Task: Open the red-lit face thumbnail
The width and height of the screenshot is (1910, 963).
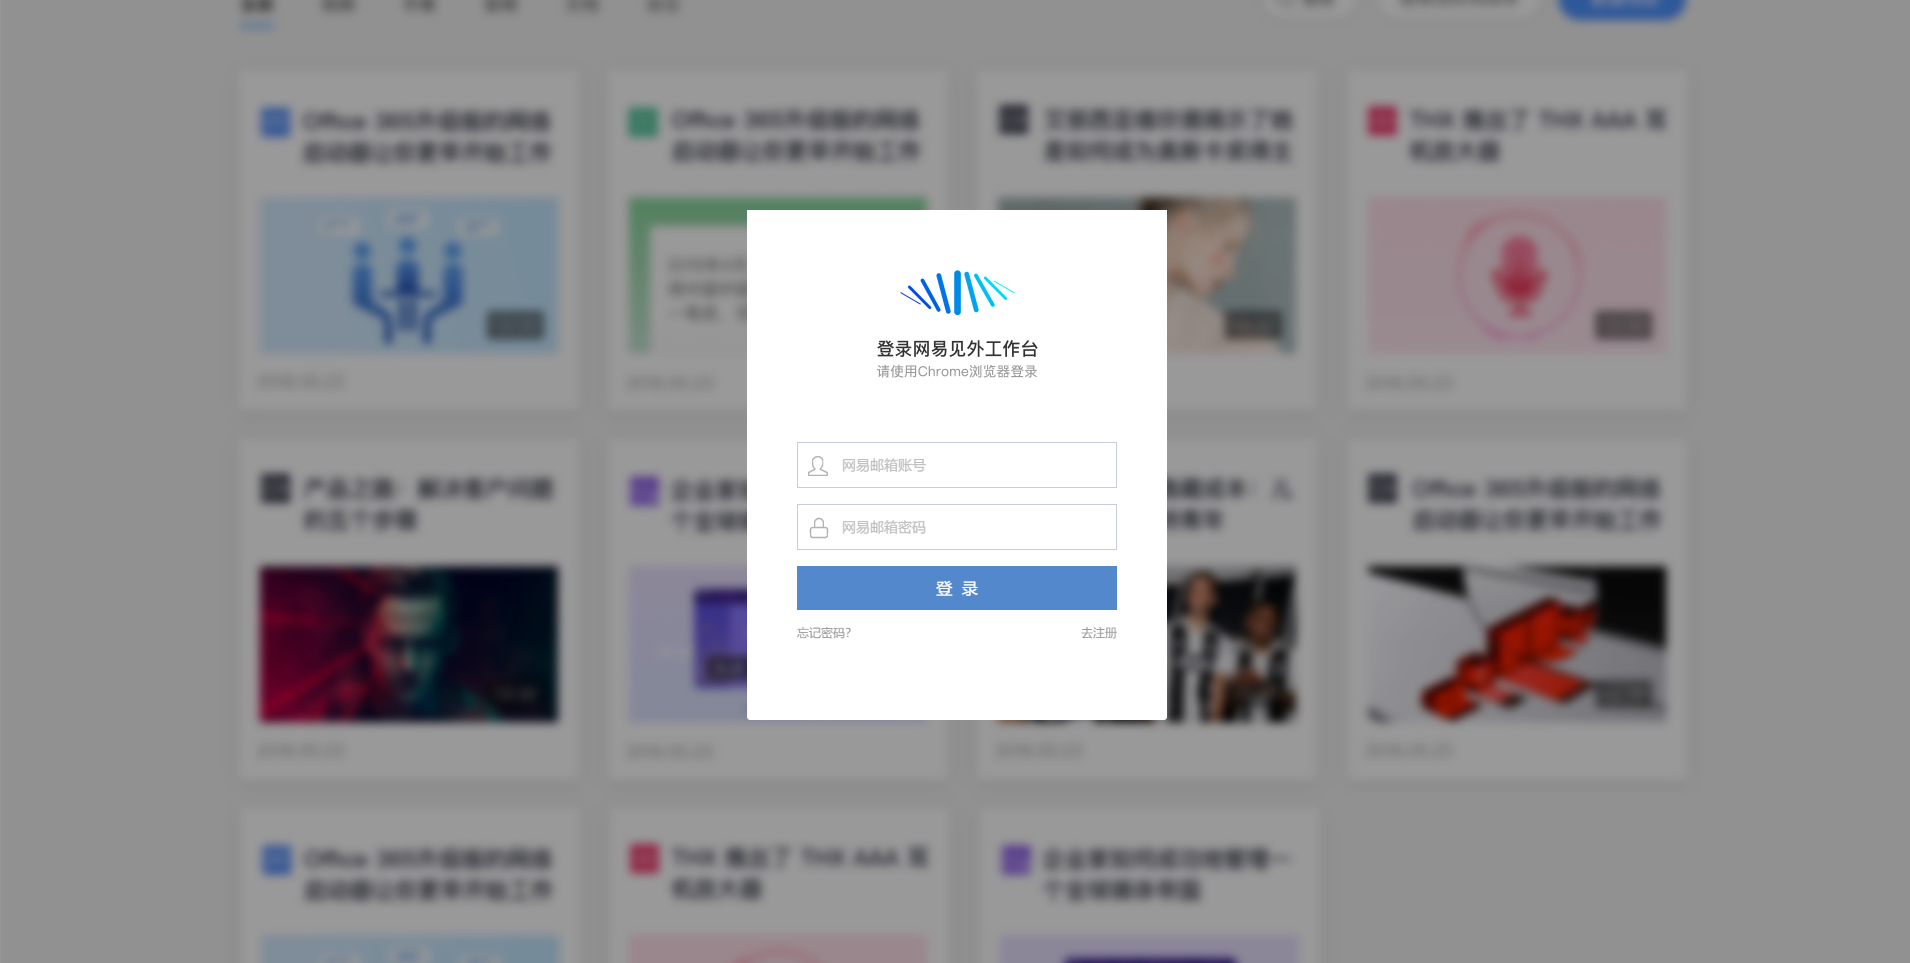Action: tap(409, 644)
